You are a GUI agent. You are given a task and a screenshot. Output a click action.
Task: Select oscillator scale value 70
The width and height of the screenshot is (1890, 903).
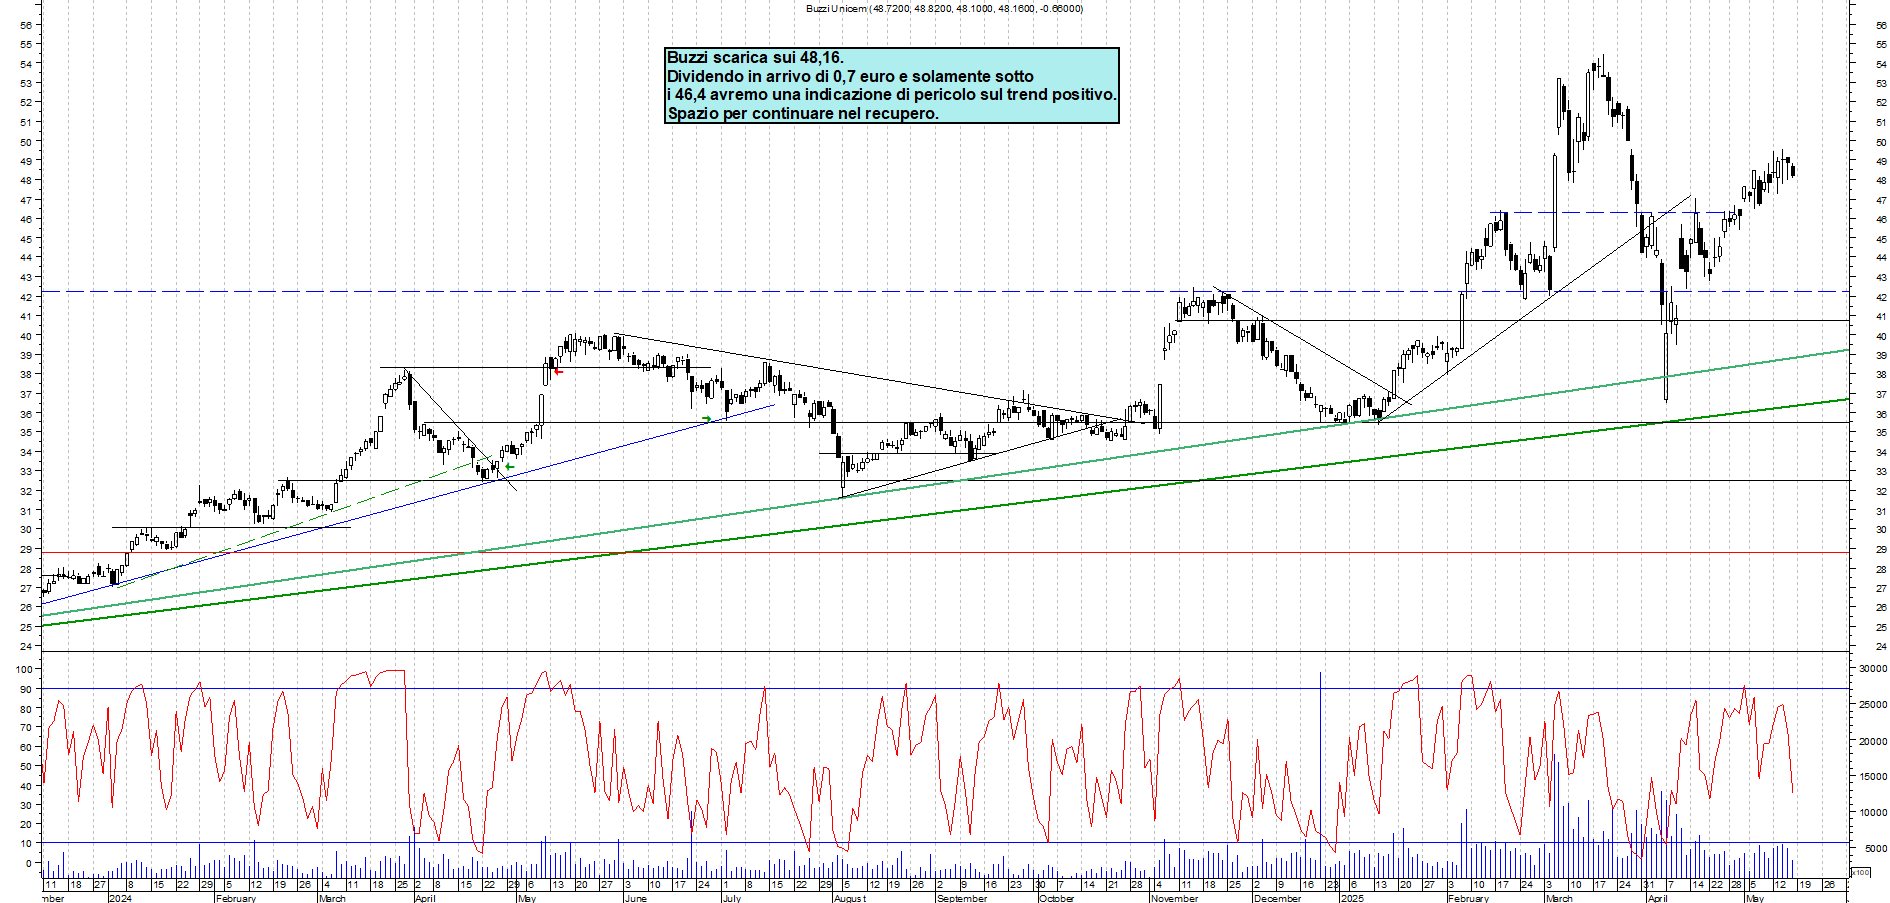(27, 728)
